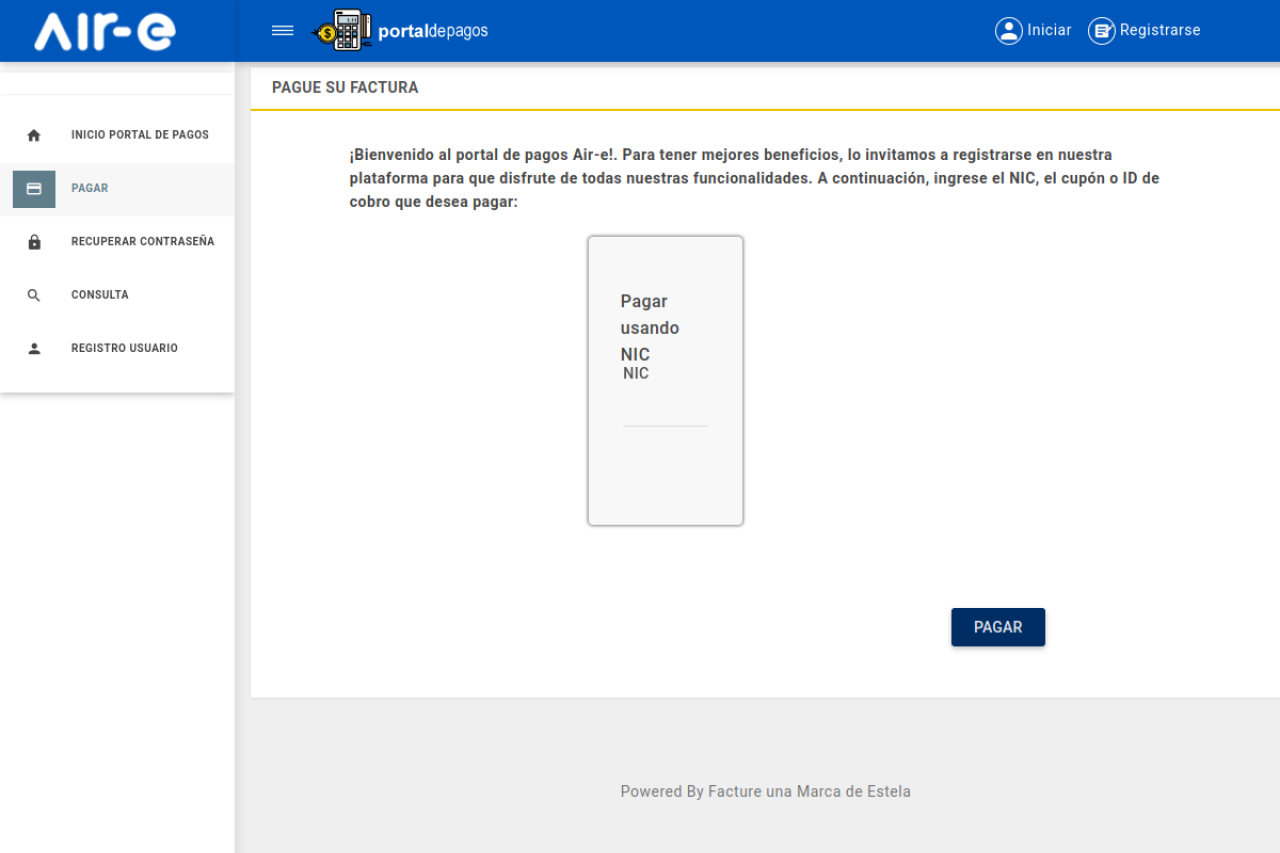This screenshot has width=1280, height=853.
Task: Click the portal de pagos calculator logo
Action: pyautogui.click(x=343, y=31)
